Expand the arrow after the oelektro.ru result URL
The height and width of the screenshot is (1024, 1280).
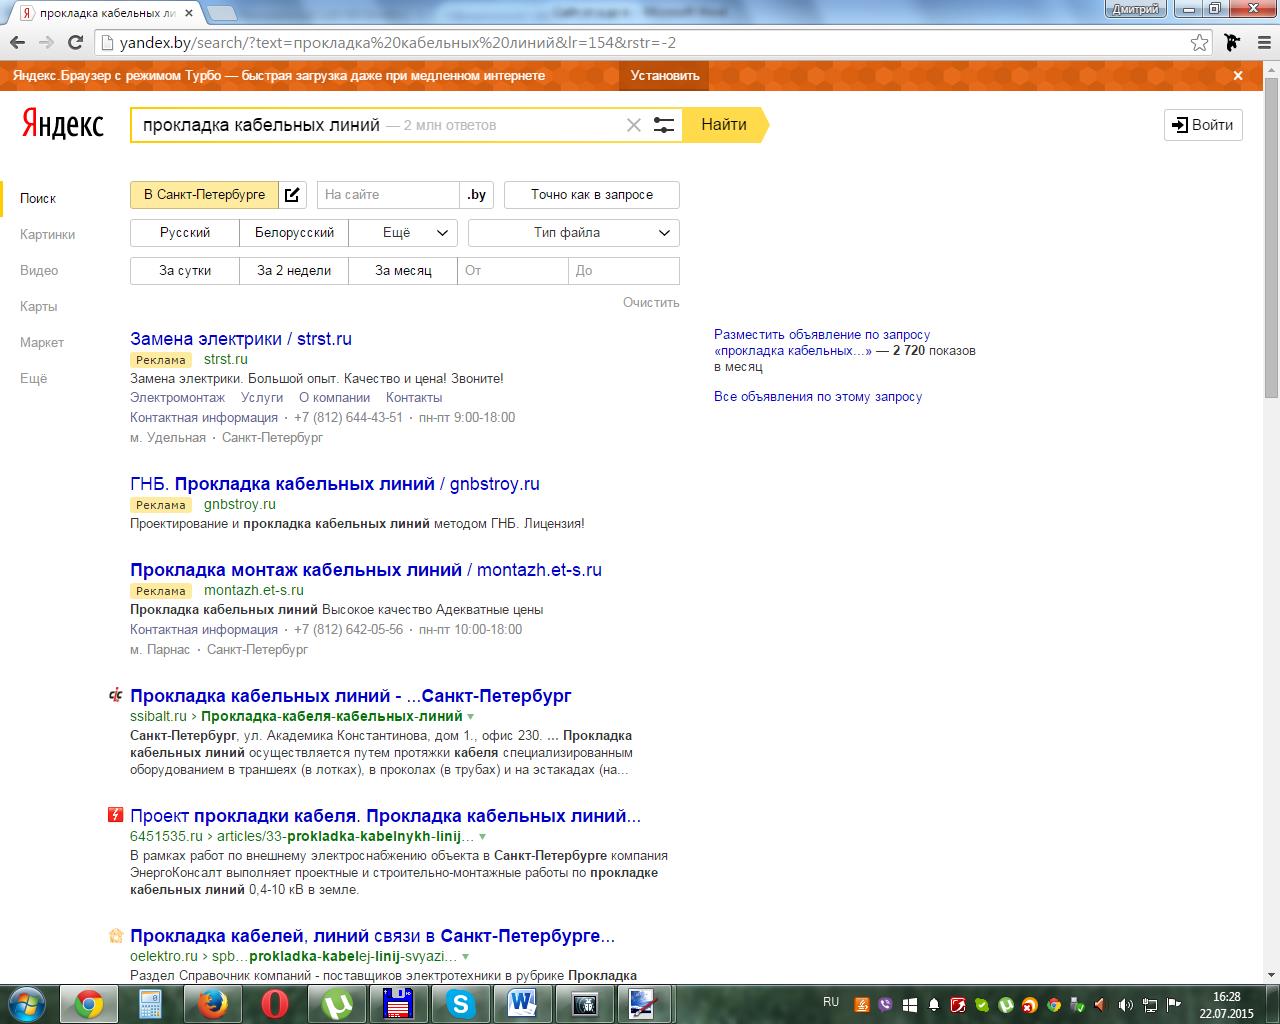[x=466, y=957]
